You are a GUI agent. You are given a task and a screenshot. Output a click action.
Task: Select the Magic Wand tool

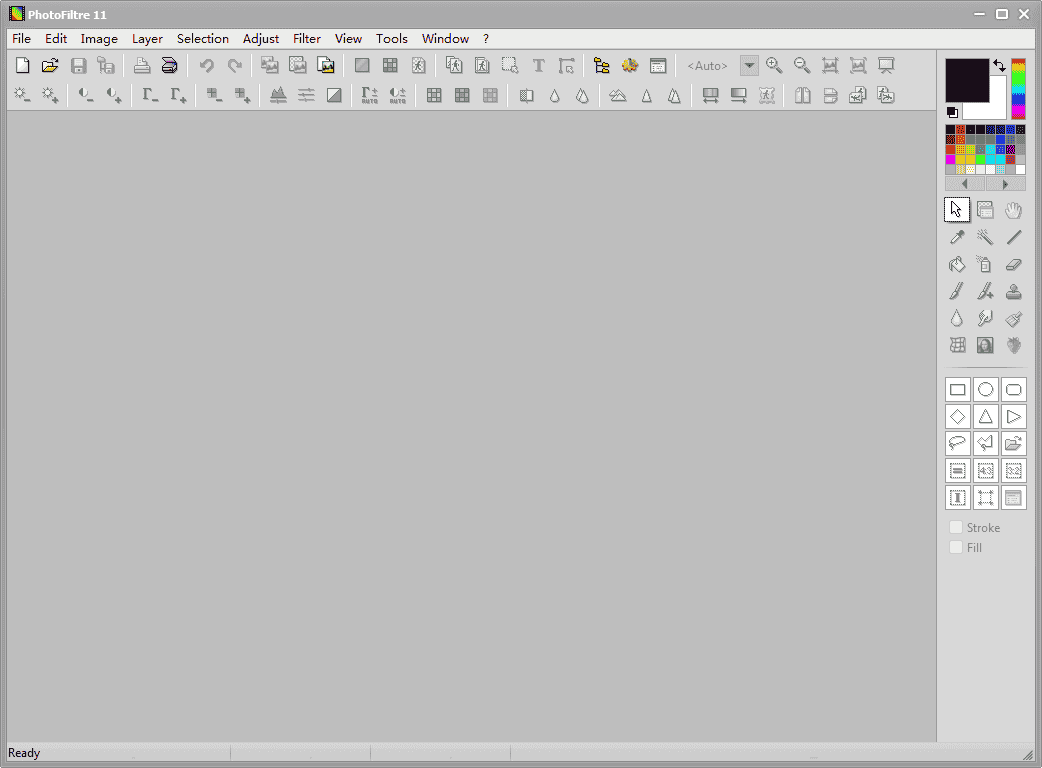click(985, 237)
